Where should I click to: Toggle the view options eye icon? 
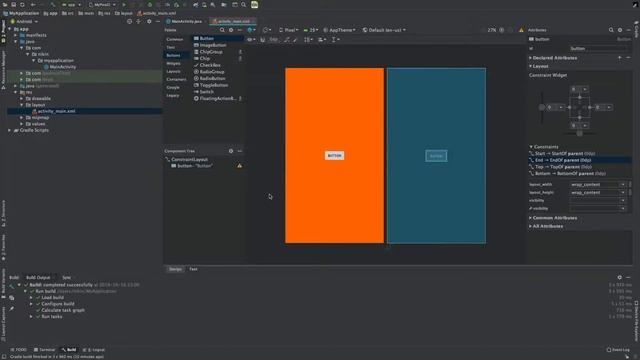point(251,40)
